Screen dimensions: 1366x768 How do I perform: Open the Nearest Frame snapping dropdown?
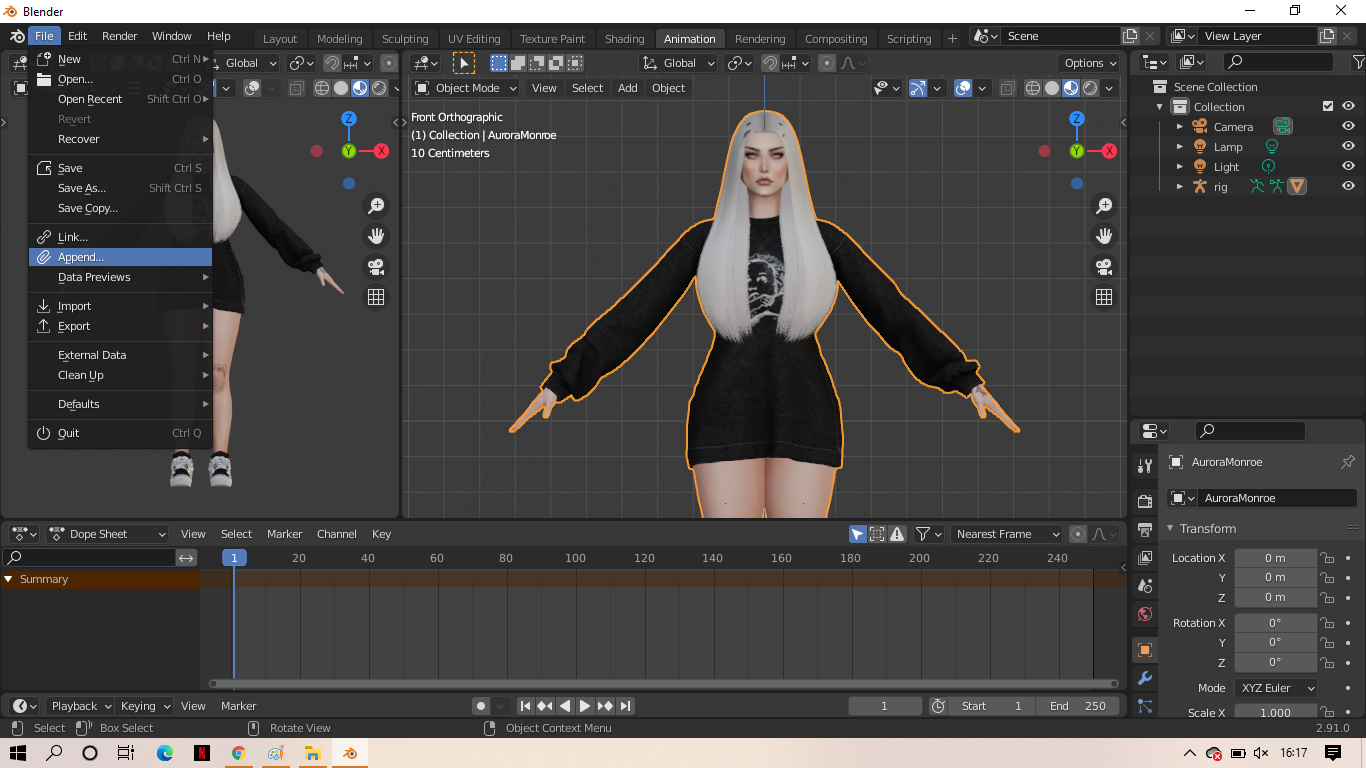1007,533
